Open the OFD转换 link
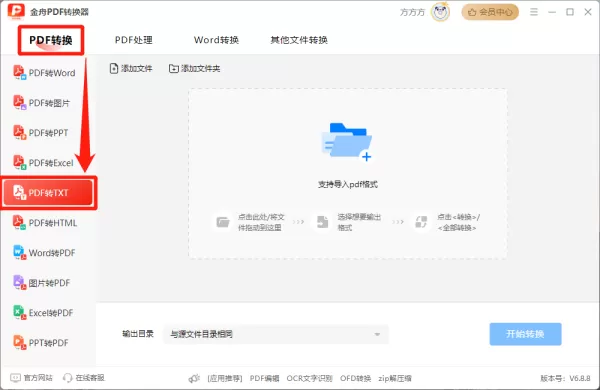The width and height of the screenshot is (600, 390). coord(355,379)
